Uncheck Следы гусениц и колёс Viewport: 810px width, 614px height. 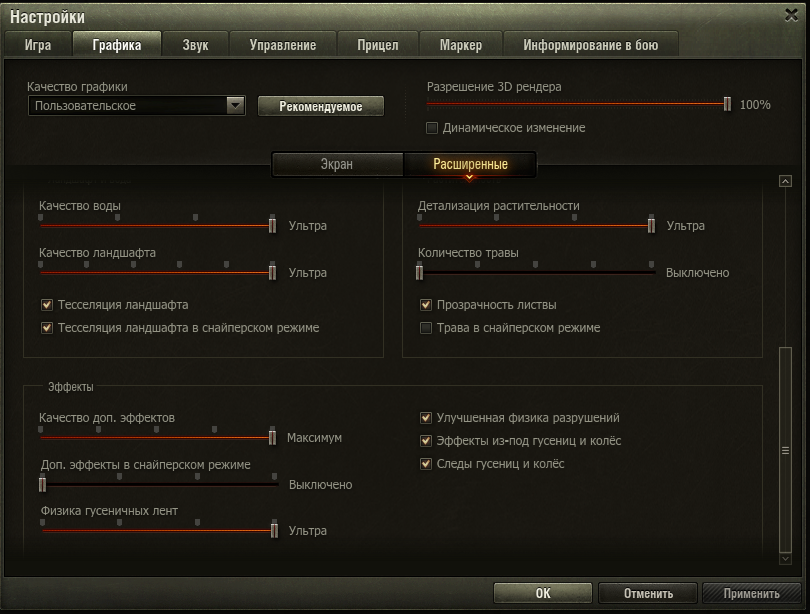[426, 464]
